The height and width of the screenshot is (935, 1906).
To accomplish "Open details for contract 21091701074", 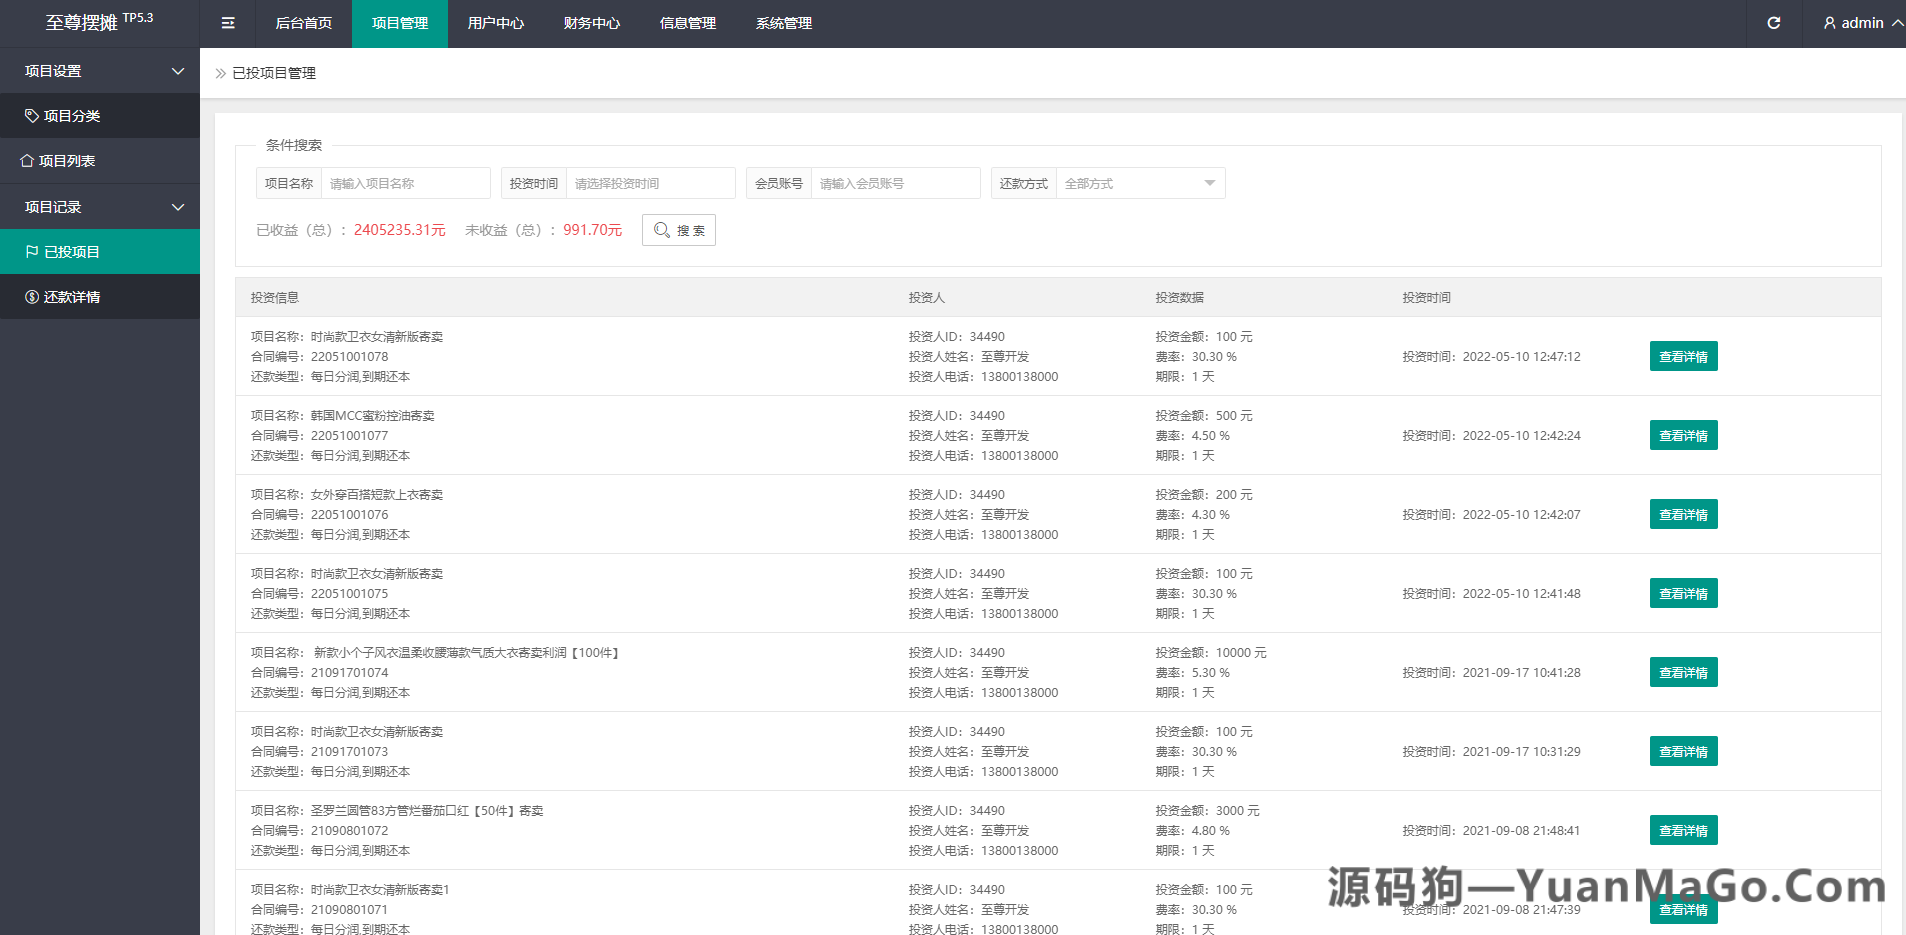I will (1683, 672).
